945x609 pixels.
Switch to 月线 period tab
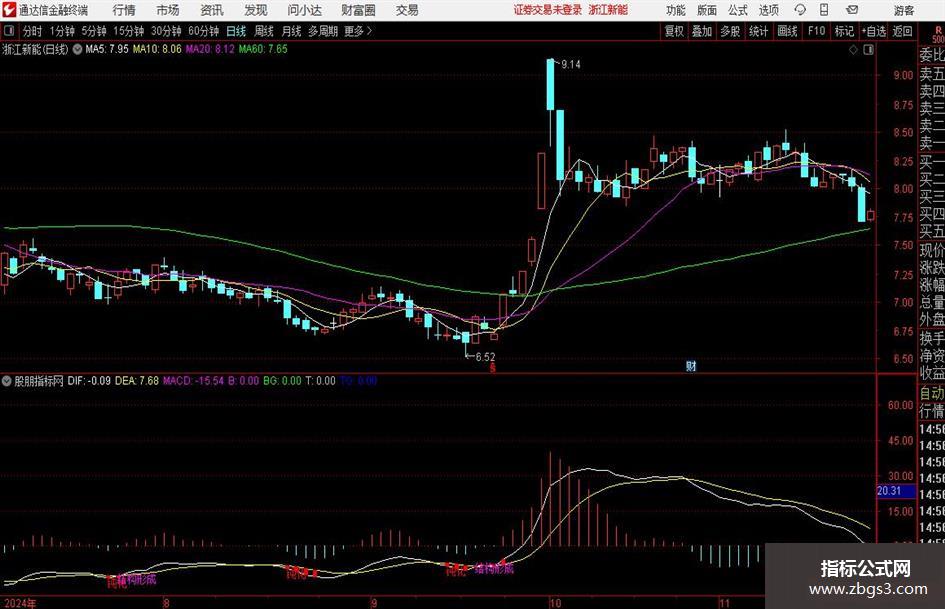tap(292, 31)
